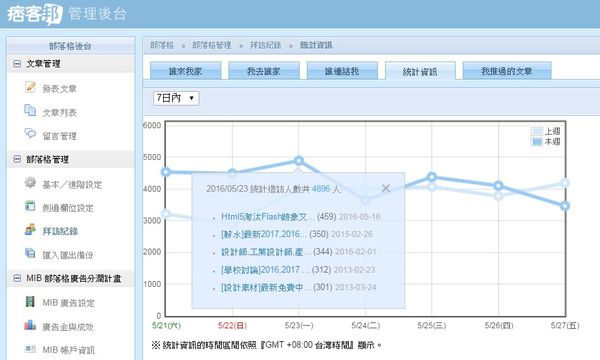Click the speech bubble icon beside 留言管理
This screenshot has width=600, height=360.
(30, 134)
